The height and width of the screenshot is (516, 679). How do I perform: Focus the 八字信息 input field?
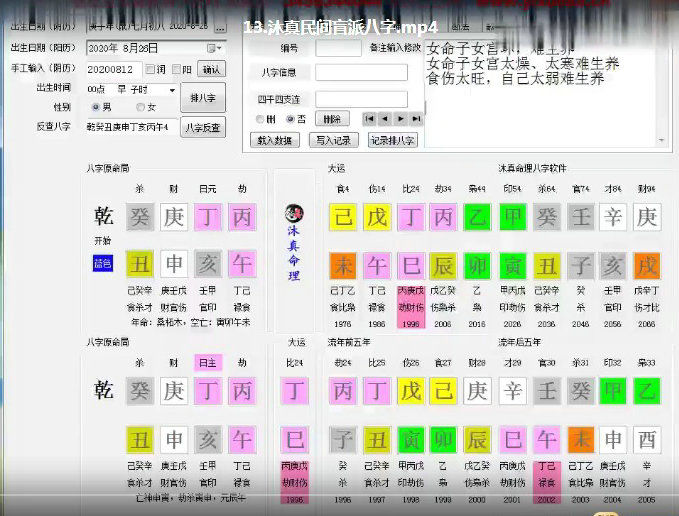coord(361,72)
